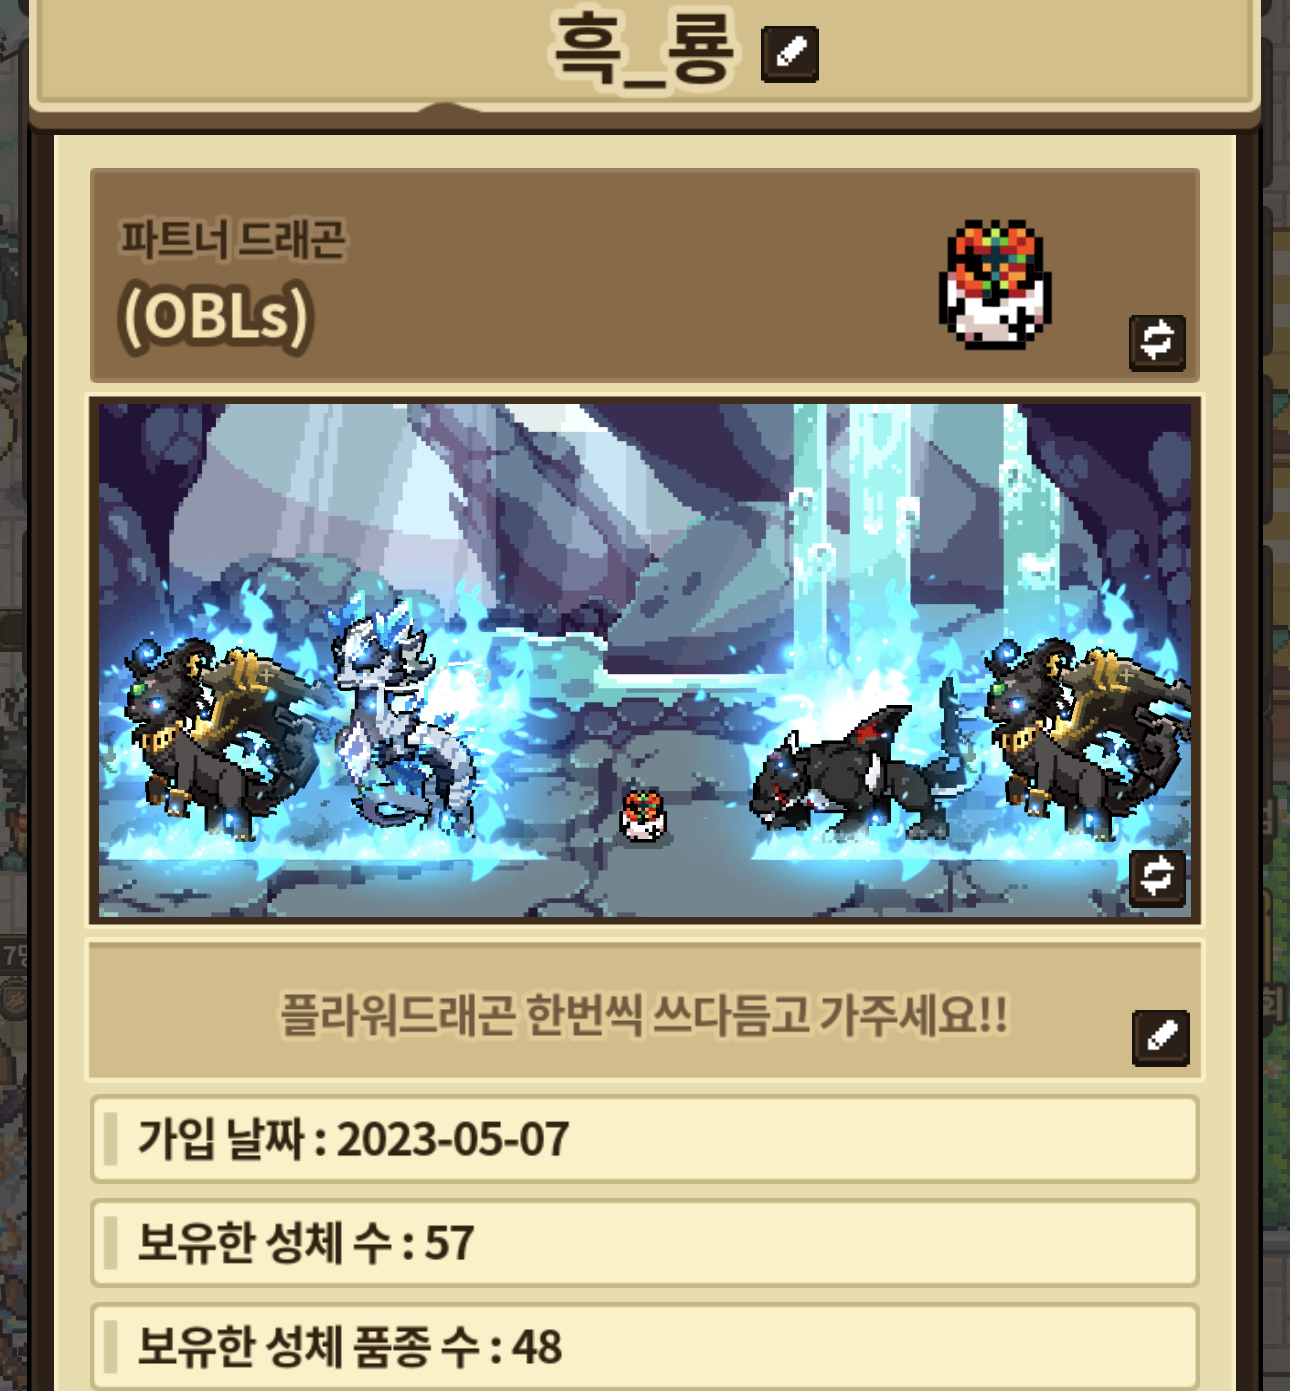
Task: Select the 가입 날짜 2023-05-07 row
Action: (x=645, y=1140)
